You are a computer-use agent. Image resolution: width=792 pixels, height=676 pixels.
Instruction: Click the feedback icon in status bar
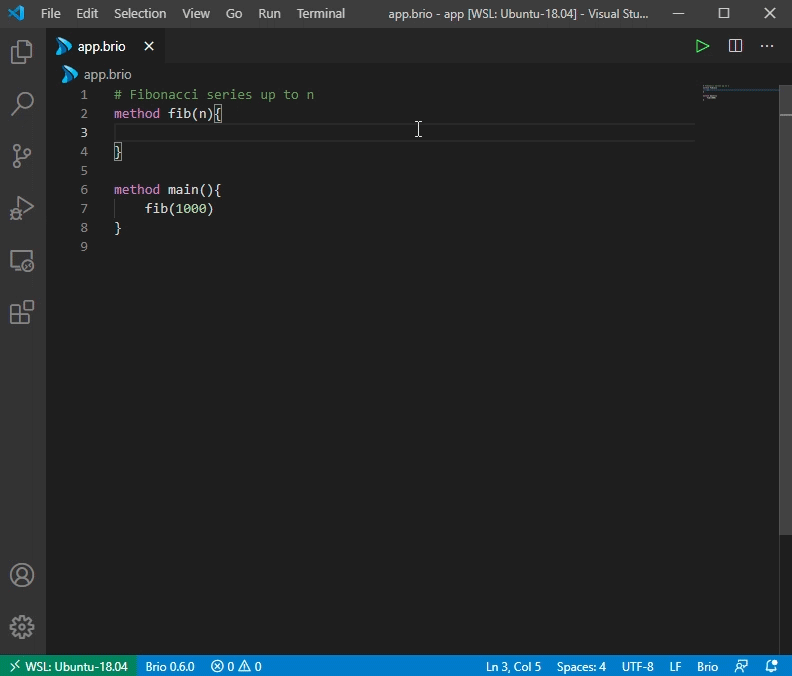click(741, 666)
